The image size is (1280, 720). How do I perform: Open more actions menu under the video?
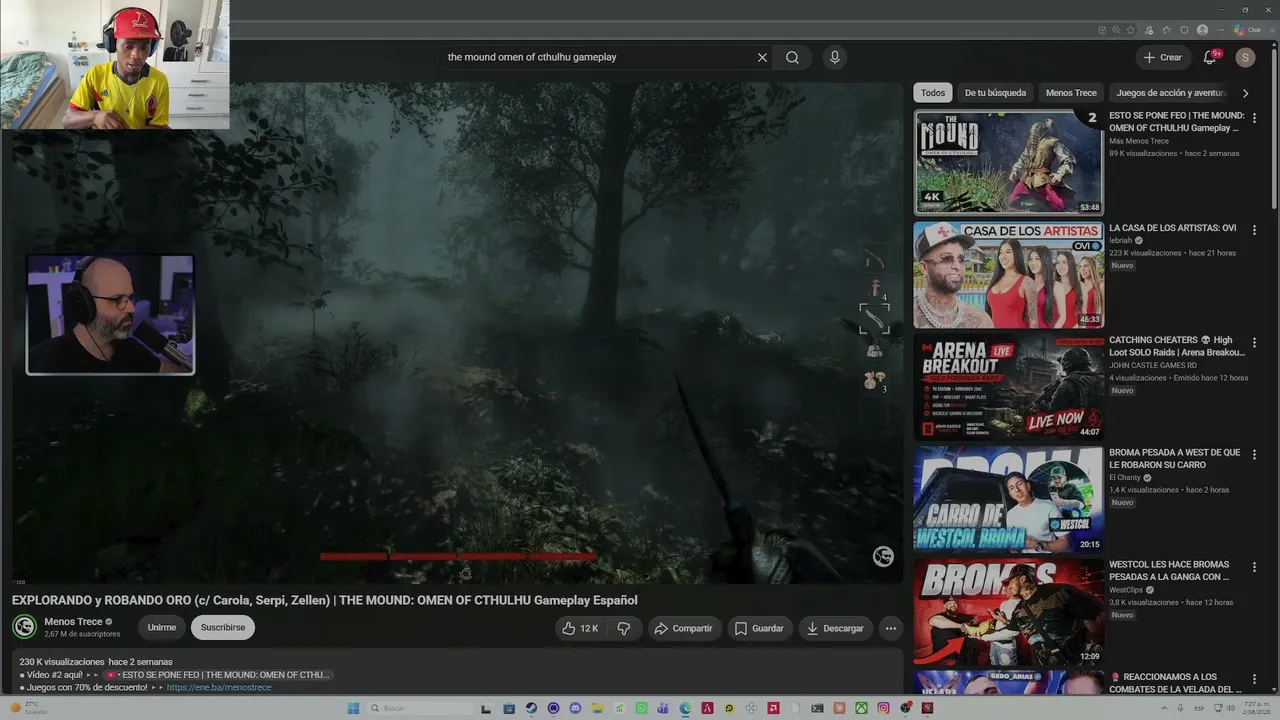pyautogui.click(x=890, y=628)
